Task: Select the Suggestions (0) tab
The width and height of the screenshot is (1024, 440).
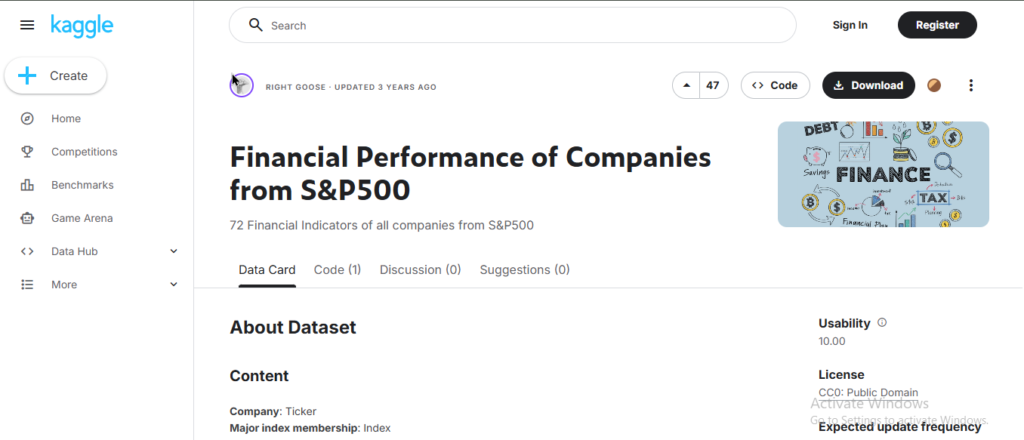Action: pos(524,270)
